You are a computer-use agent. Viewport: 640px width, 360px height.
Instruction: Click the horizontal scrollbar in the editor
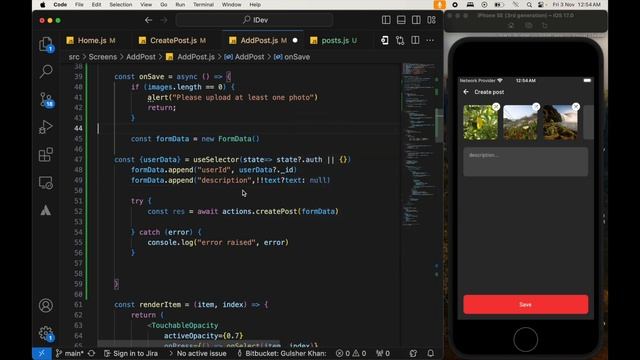click(189, 342)
